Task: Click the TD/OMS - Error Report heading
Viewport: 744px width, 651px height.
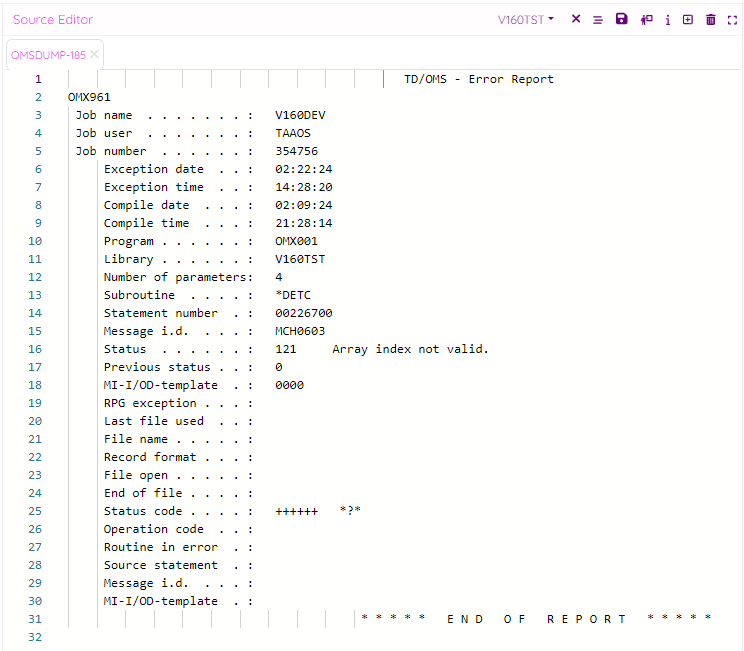Action: [x=478, y=79]
